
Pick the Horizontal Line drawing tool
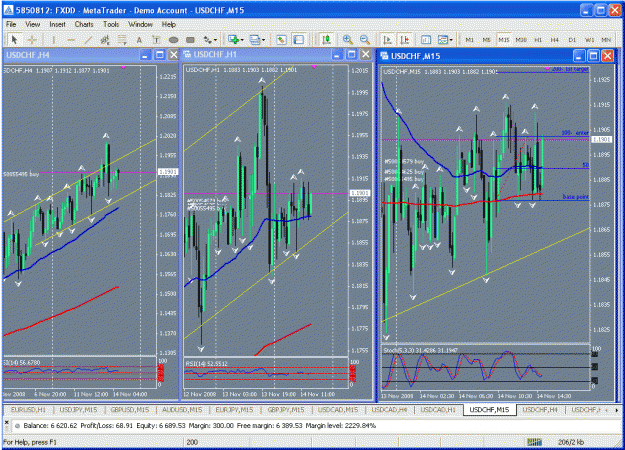coord(71,39)
